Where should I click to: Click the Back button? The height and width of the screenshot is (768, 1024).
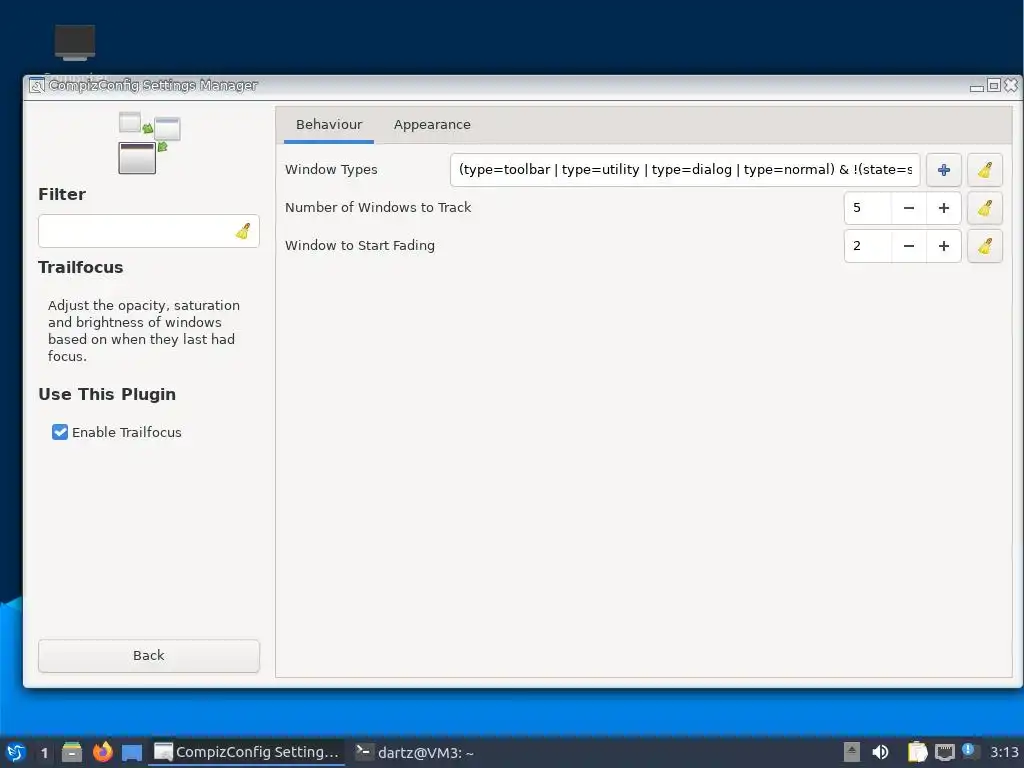pyautogui.click(x=149, y=656)
